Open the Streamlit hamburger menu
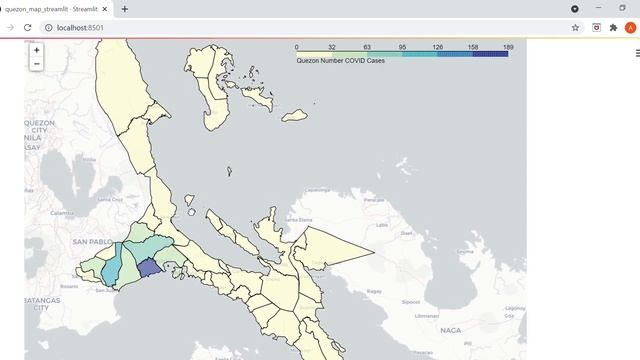 click(x=638, y=53)
